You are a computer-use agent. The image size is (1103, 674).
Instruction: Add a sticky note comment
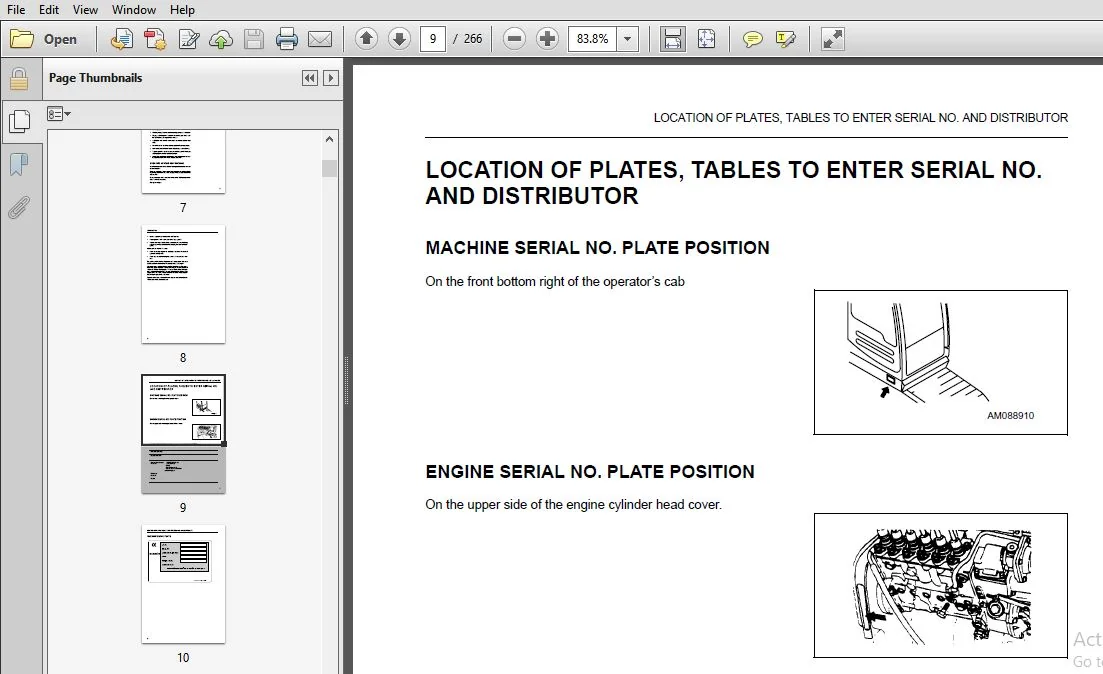752,39
